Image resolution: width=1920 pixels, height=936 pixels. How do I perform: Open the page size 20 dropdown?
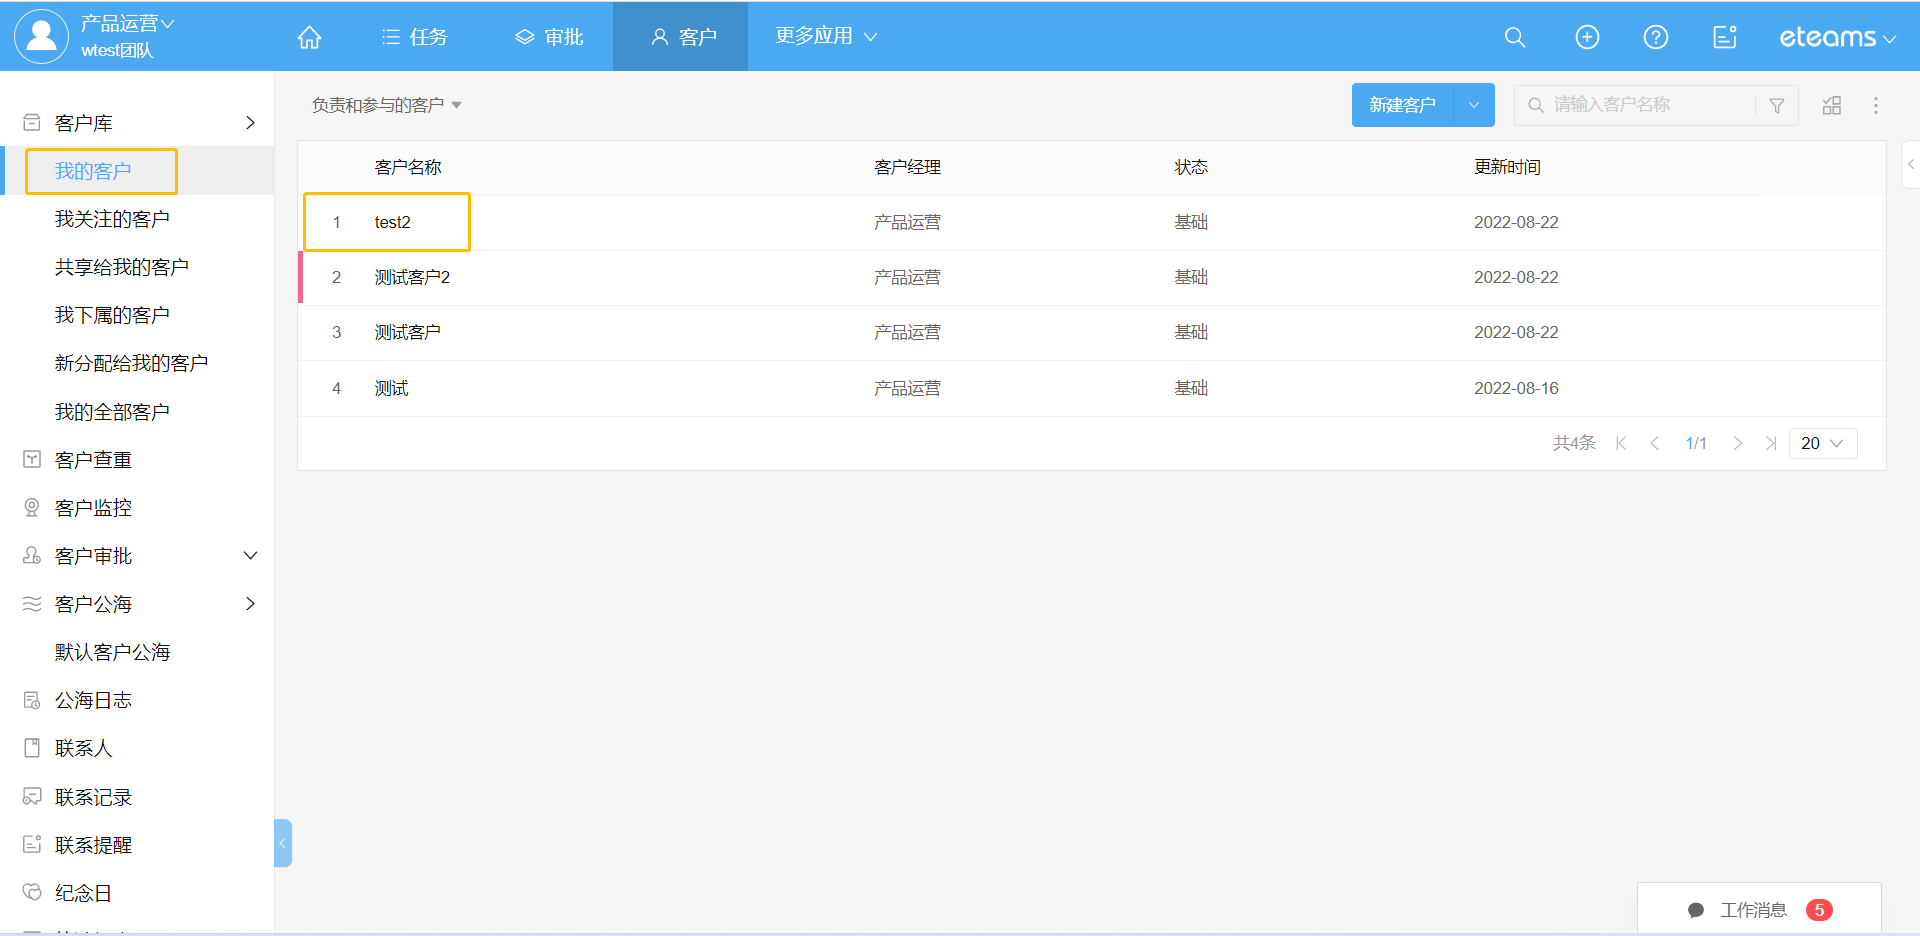(1822, 443)
